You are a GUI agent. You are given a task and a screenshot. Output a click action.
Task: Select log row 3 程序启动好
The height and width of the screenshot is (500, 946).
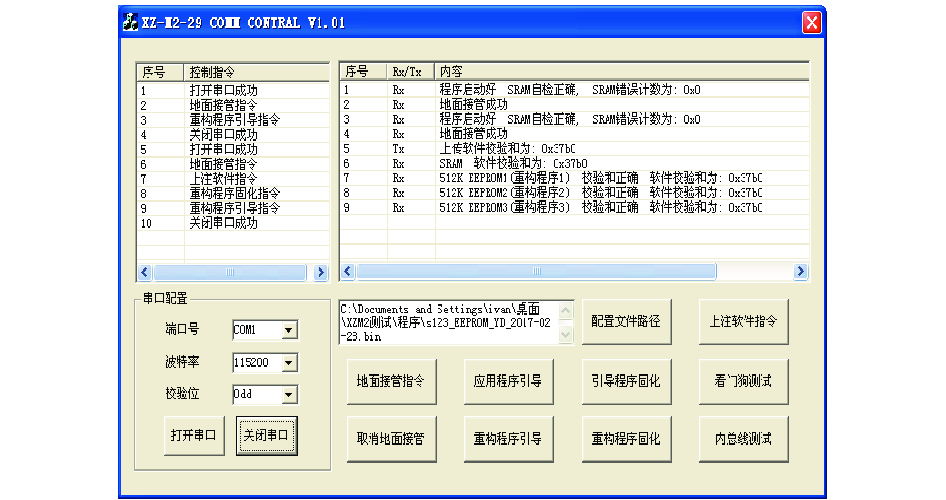574,119
